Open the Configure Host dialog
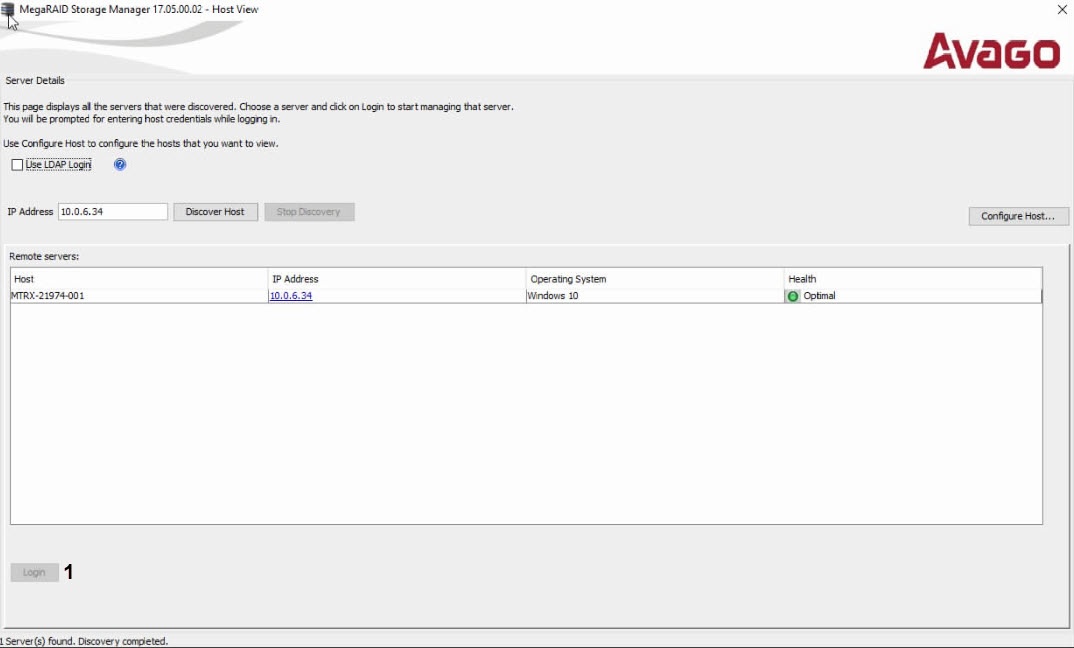The height and width of the screenshot is (648, 1074). (1018, 216)
